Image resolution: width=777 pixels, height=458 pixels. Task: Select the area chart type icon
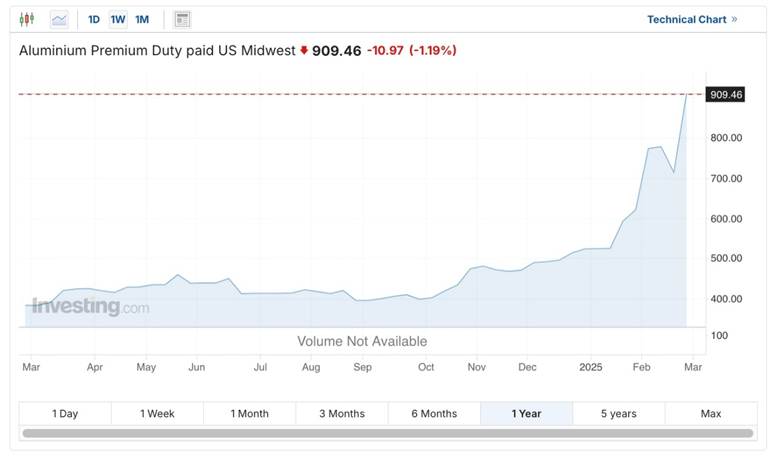59,19
